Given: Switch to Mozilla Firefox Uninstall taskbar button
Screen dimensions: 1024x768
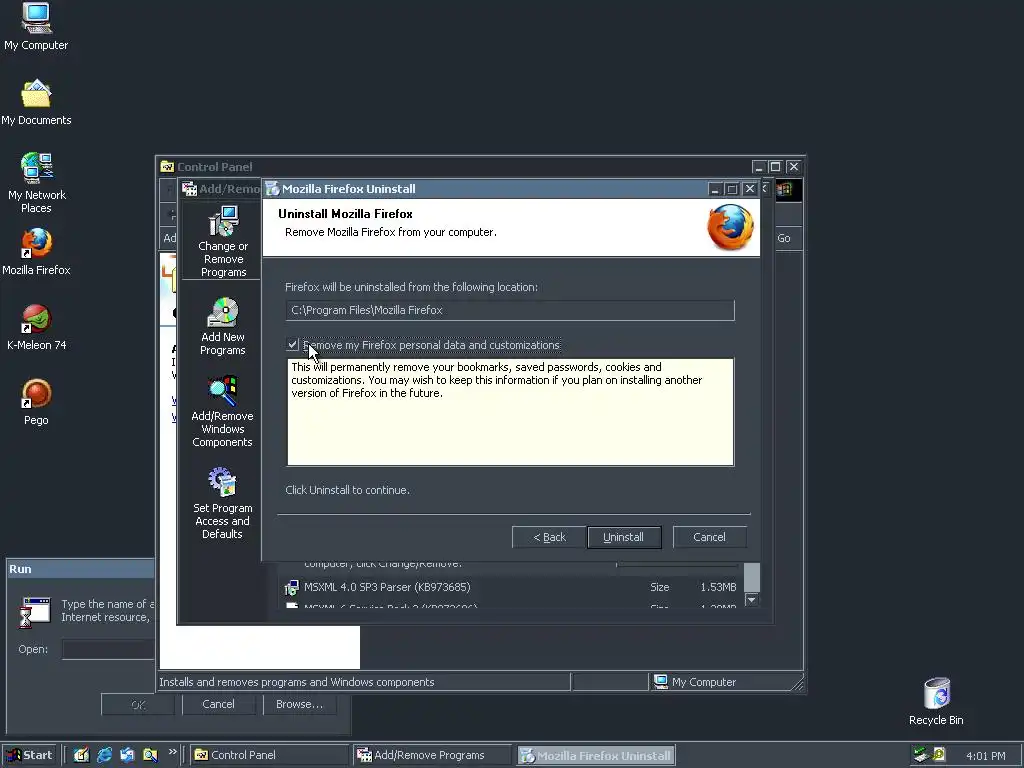Looking at the screenshot, I should (596, 755).
